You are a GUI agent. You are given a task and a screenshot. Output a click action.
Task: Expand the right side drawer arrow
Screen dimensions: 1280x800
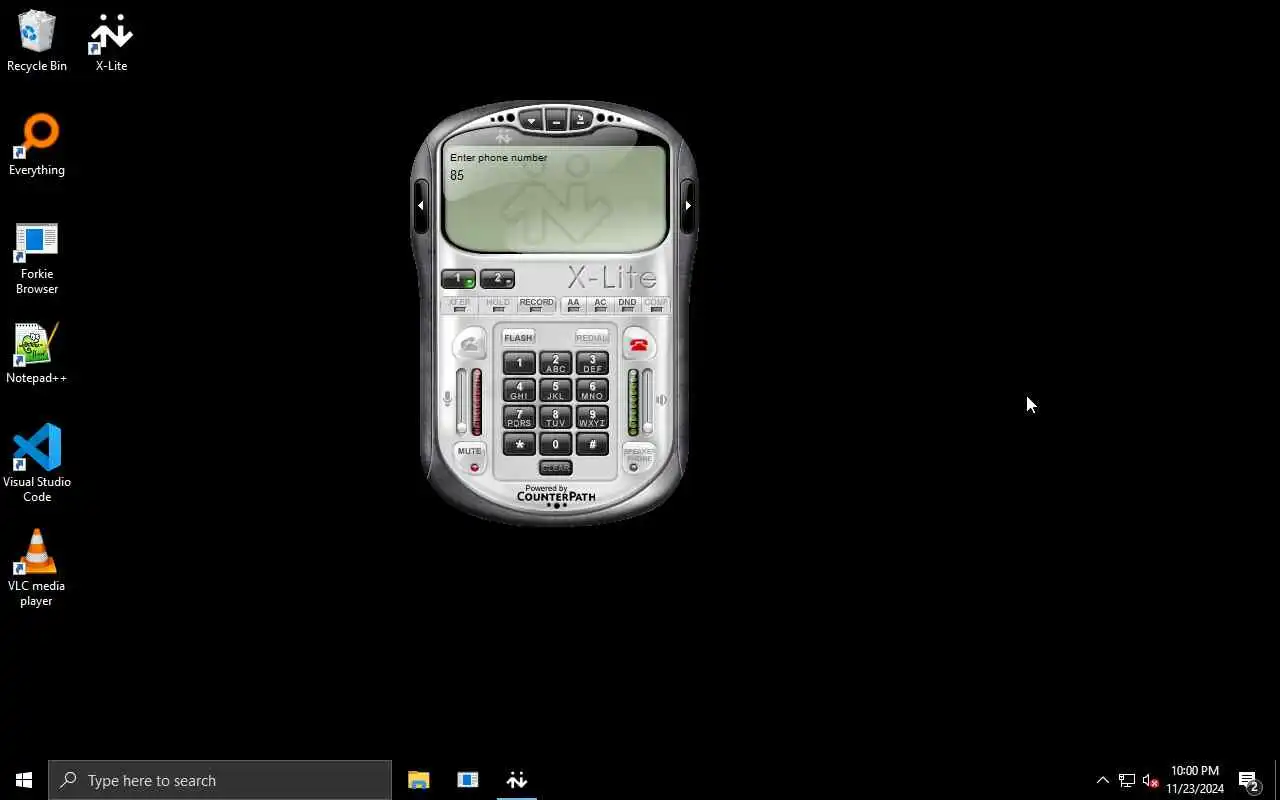(688, 205)
